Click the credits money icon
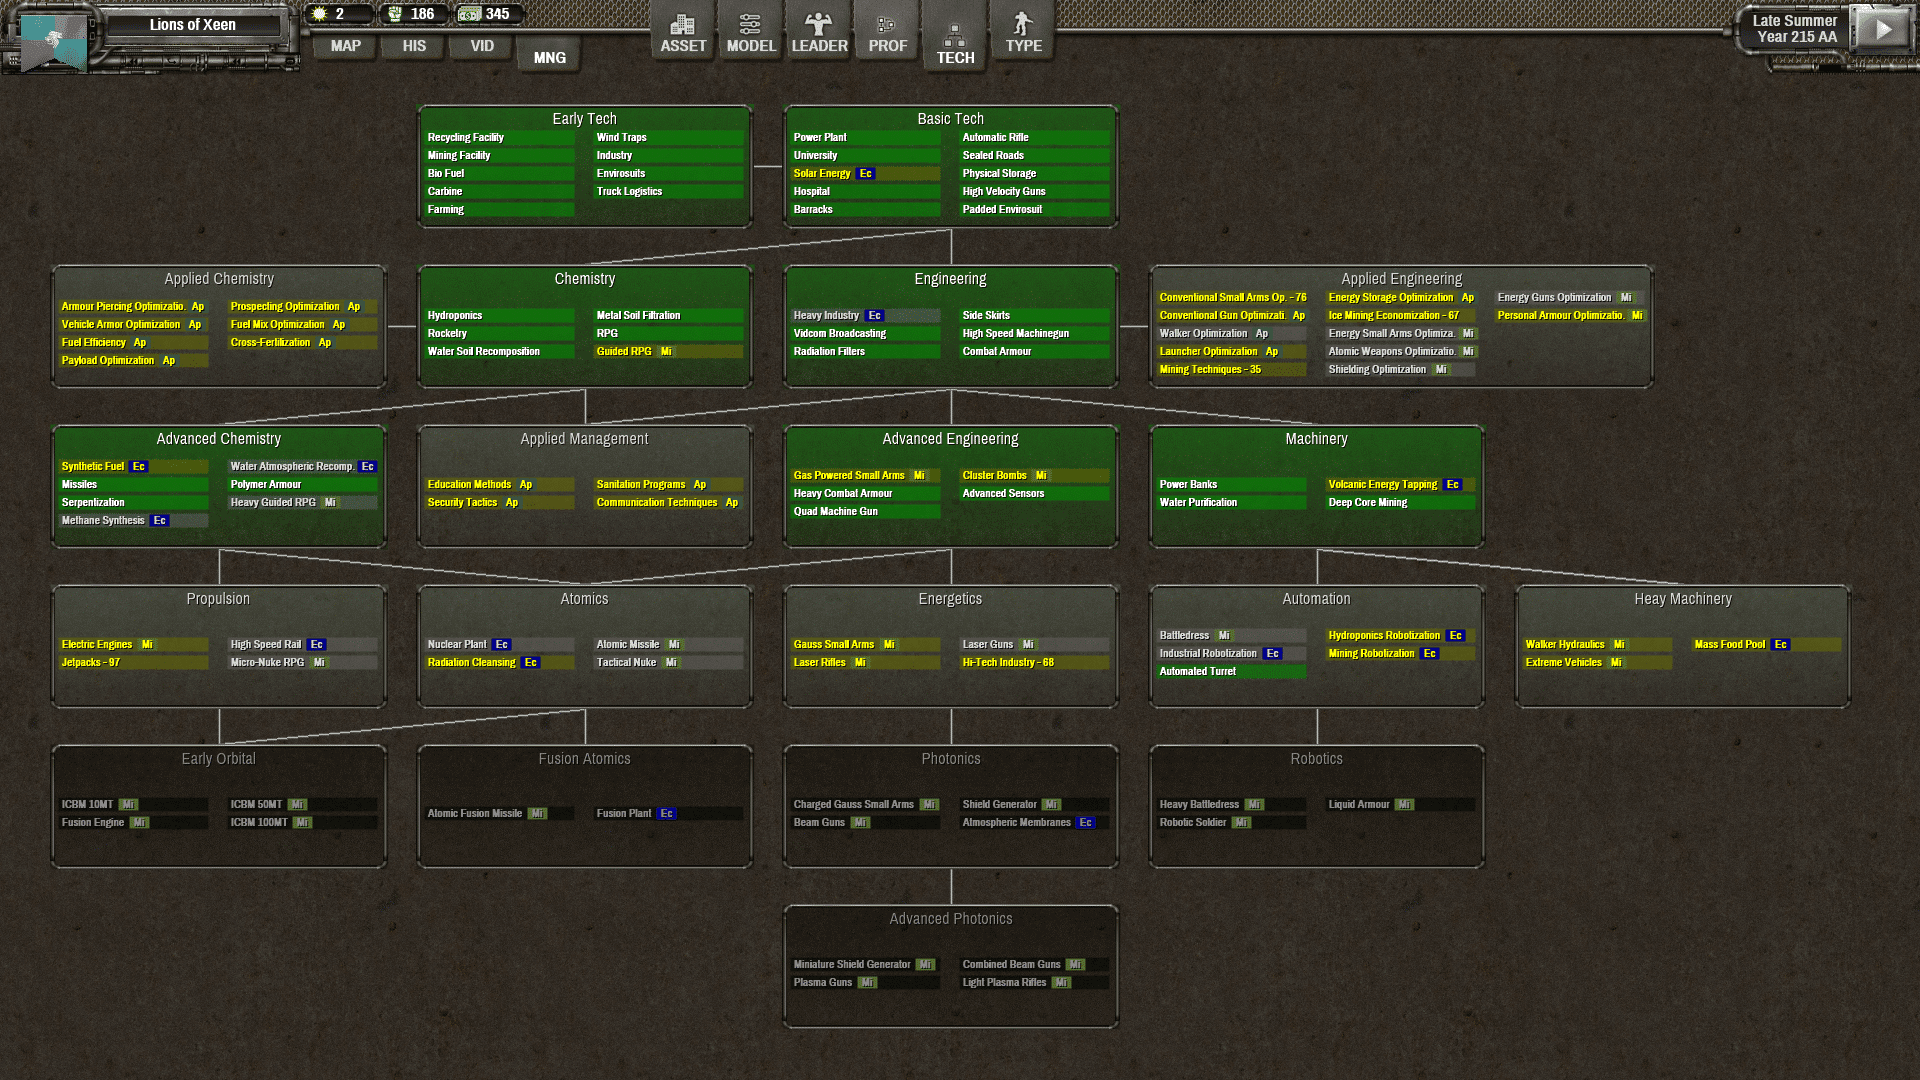This screenshot has height=1080, width=1920. 469,14
